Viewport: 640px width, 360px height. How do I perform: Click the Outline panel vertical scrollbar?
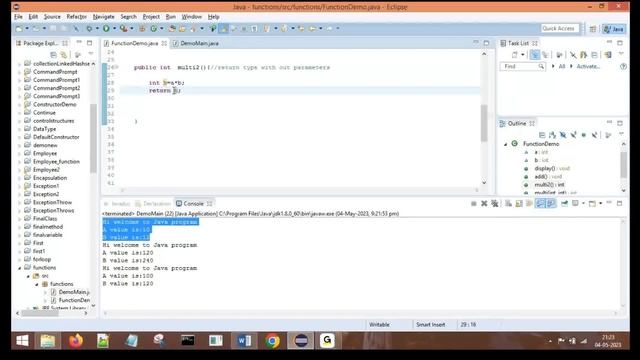coord(624,164)
